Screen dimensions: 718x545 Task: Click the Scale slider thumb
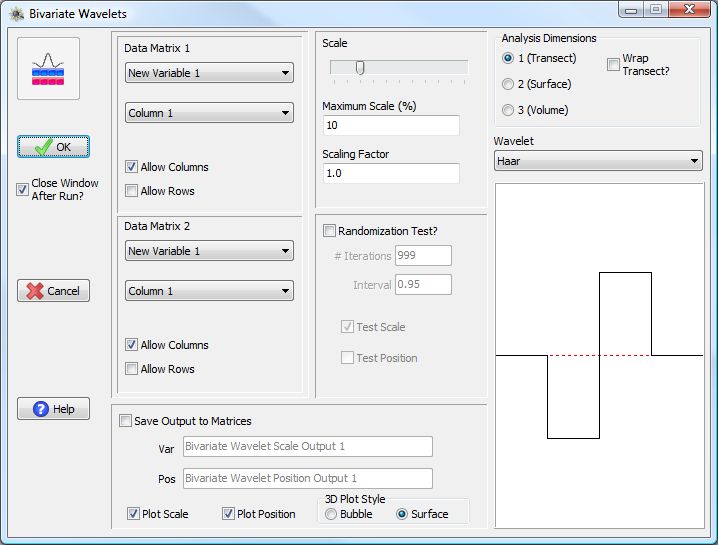click(x=360, y=68)
